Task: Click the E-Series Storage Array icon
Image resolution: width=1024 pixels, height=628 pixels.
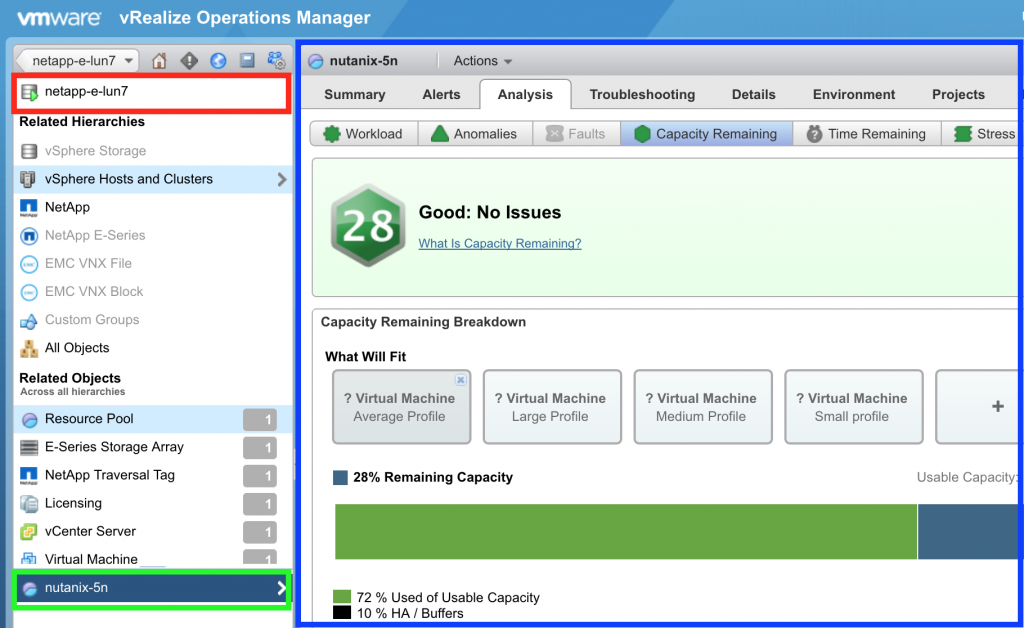Action: coord(29,447)
